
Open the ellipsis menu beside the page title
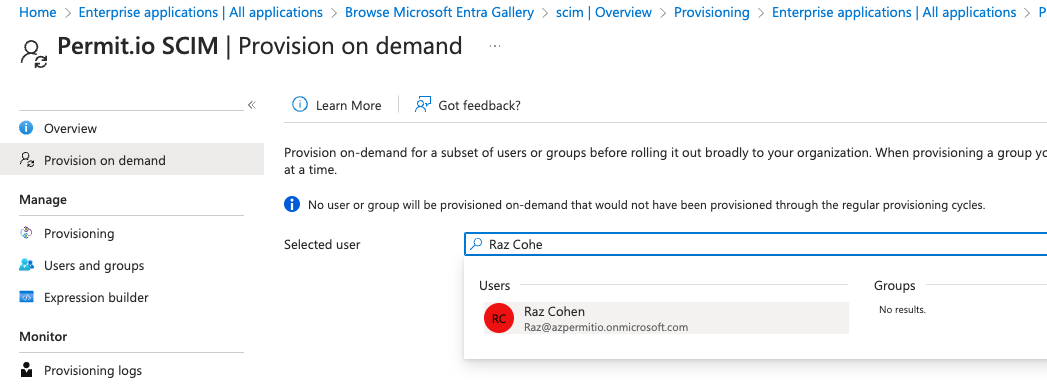(495, 46)
